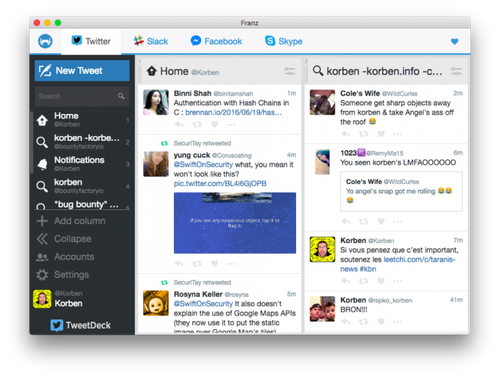500x377 pixels.
Task: Retweet Binni Shah's tweet
Action: [x=197, y=125]
